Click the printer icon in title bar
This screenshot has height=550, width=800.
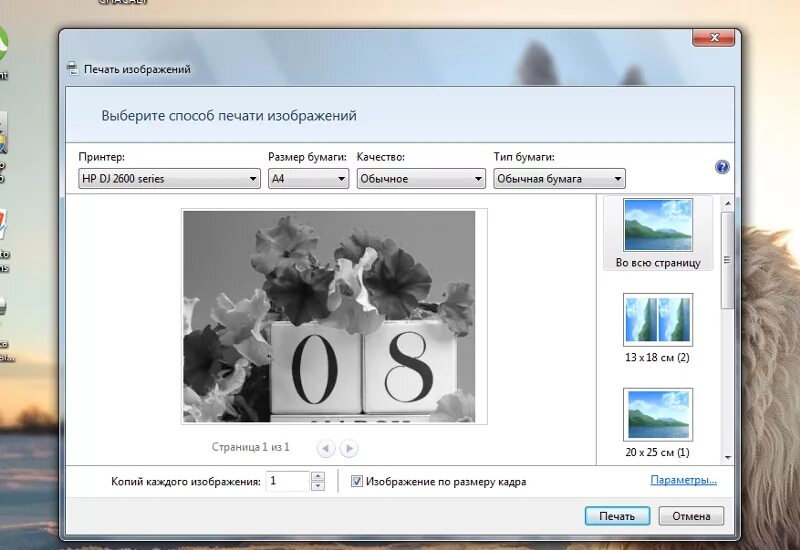point(72,68)
